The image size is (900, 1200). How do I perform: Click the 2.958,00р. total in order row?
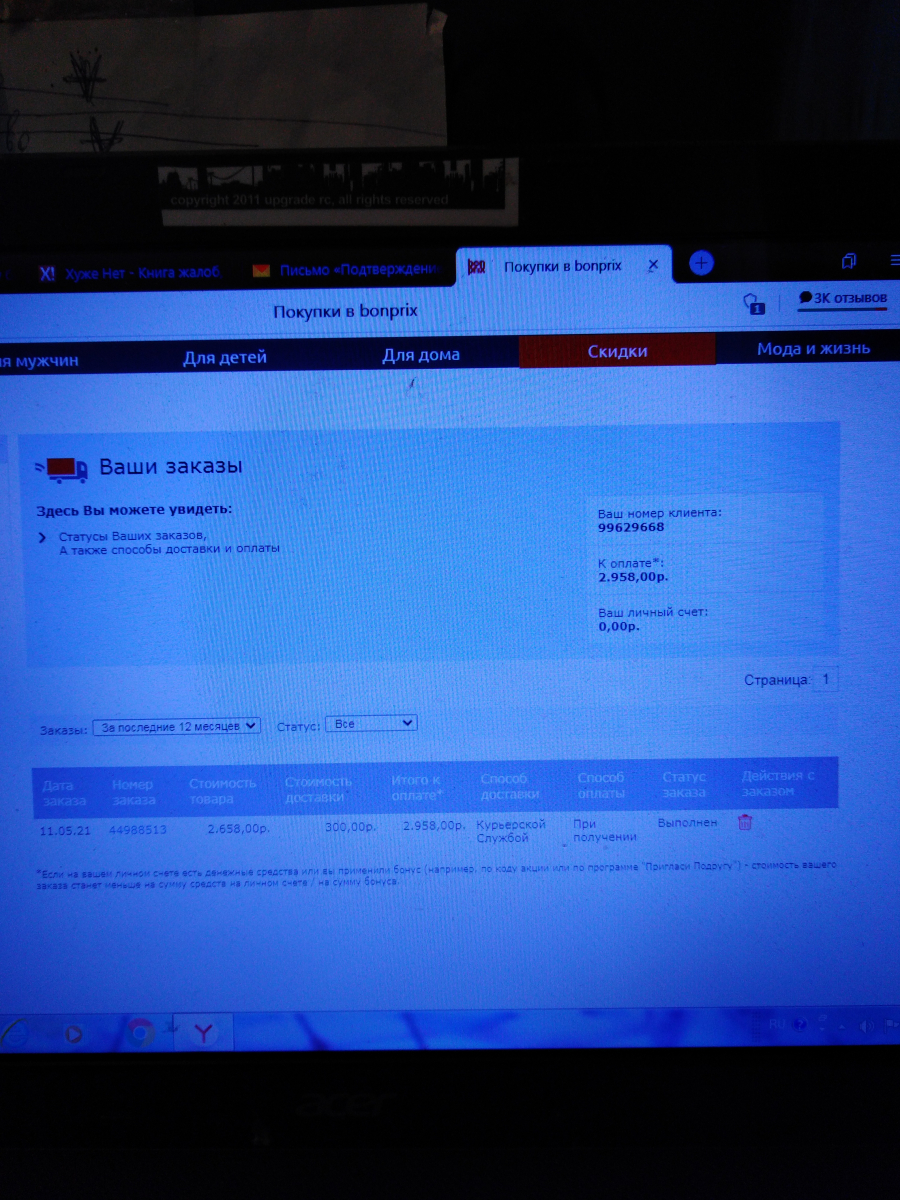[x=434, y=827]
